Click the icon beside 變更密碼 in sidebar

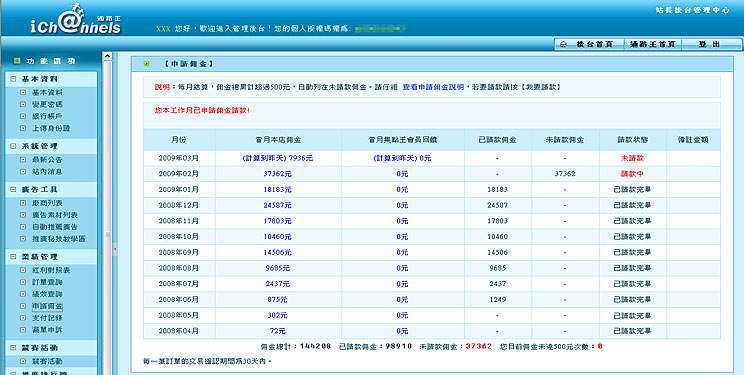click(x=23, y=104)
